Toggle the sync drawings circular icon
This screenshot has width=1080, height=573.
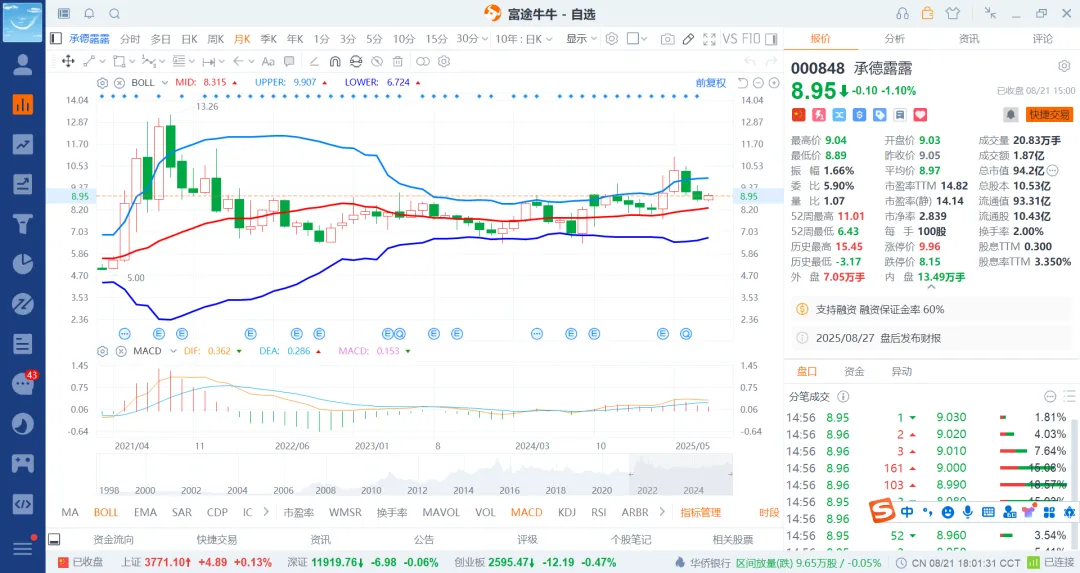(x=355, y=61)
